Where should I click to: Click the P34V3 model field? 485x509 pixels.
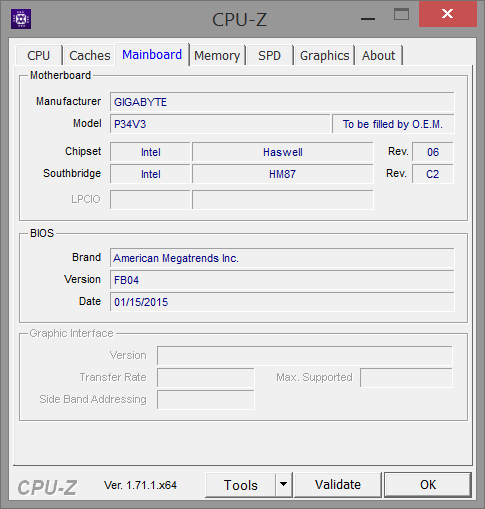point(220,124)
